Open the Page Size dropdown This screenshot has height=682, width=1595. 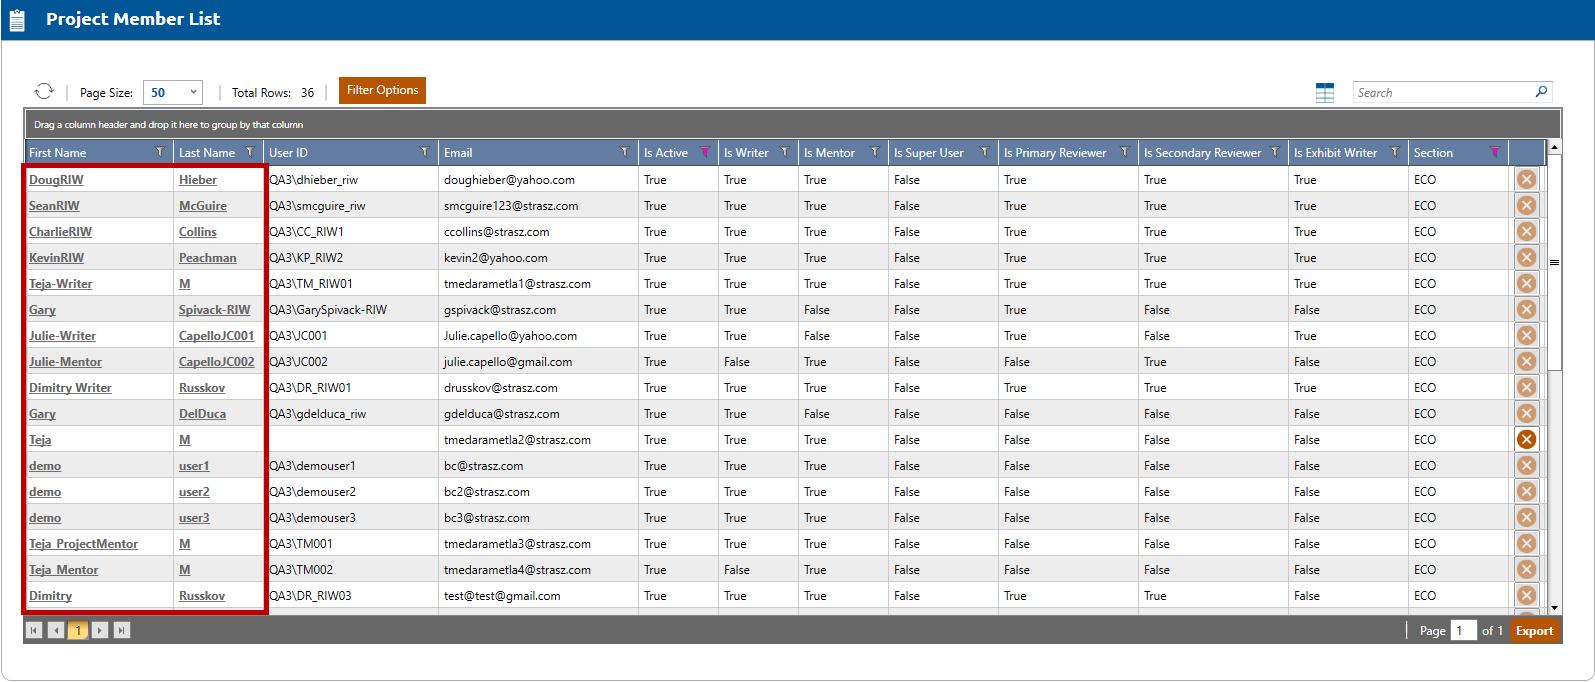coord(173,92)
